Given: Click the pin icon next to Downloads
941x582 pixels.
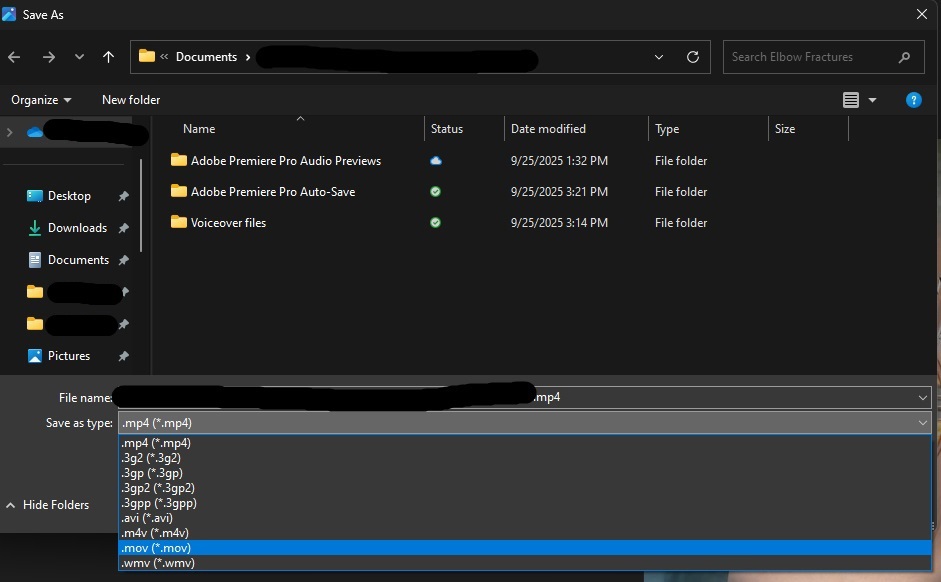Looking at the screenshot, I should 123,228.
